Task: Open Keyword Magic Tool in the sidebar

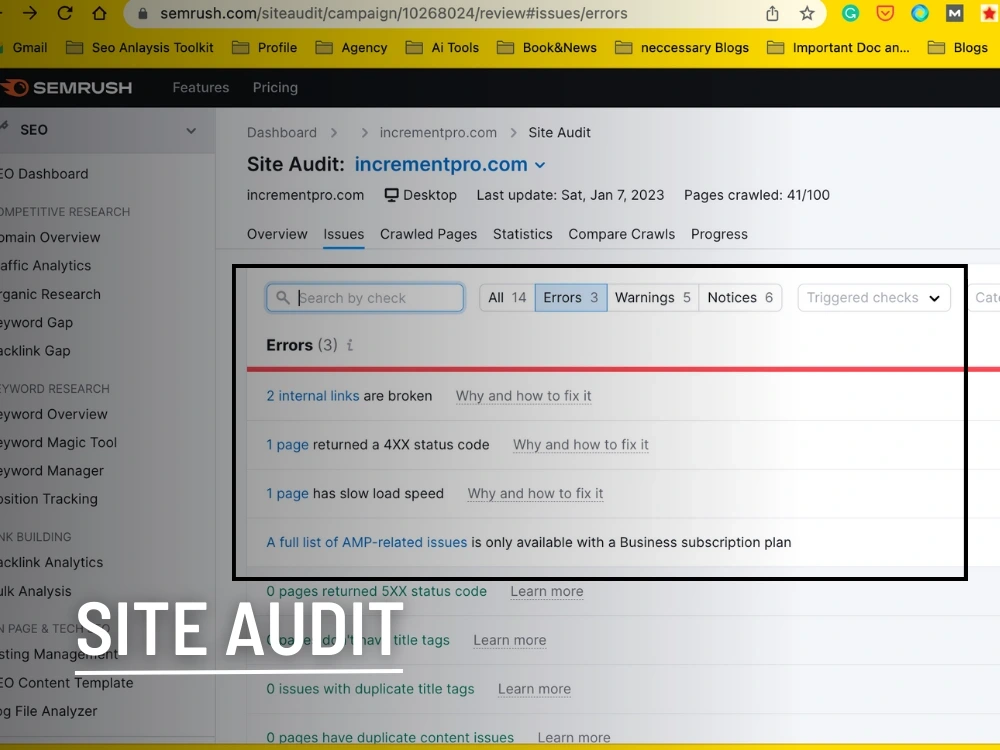Action: 58,443
